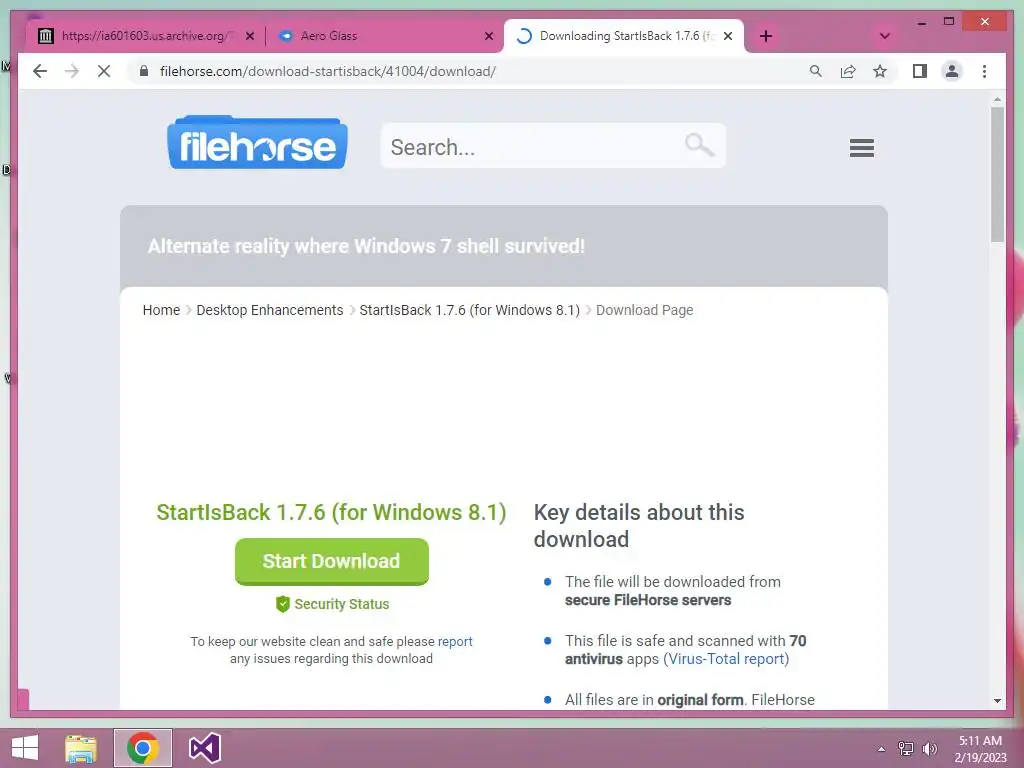Click the taskbar clock showing 5:11 AM
Image resolution: width=1024 pixels, height=768 pixels.
[x=980, y=749]
